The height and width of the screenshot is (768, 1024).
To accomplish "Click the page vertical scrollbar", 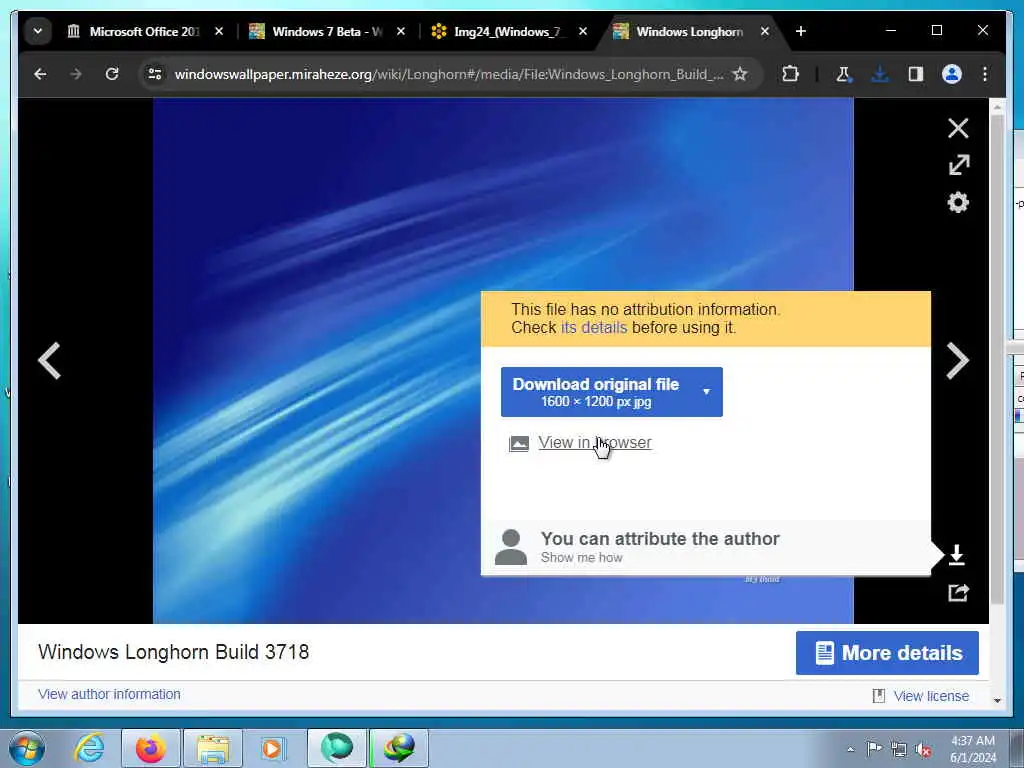I will 997,359.
